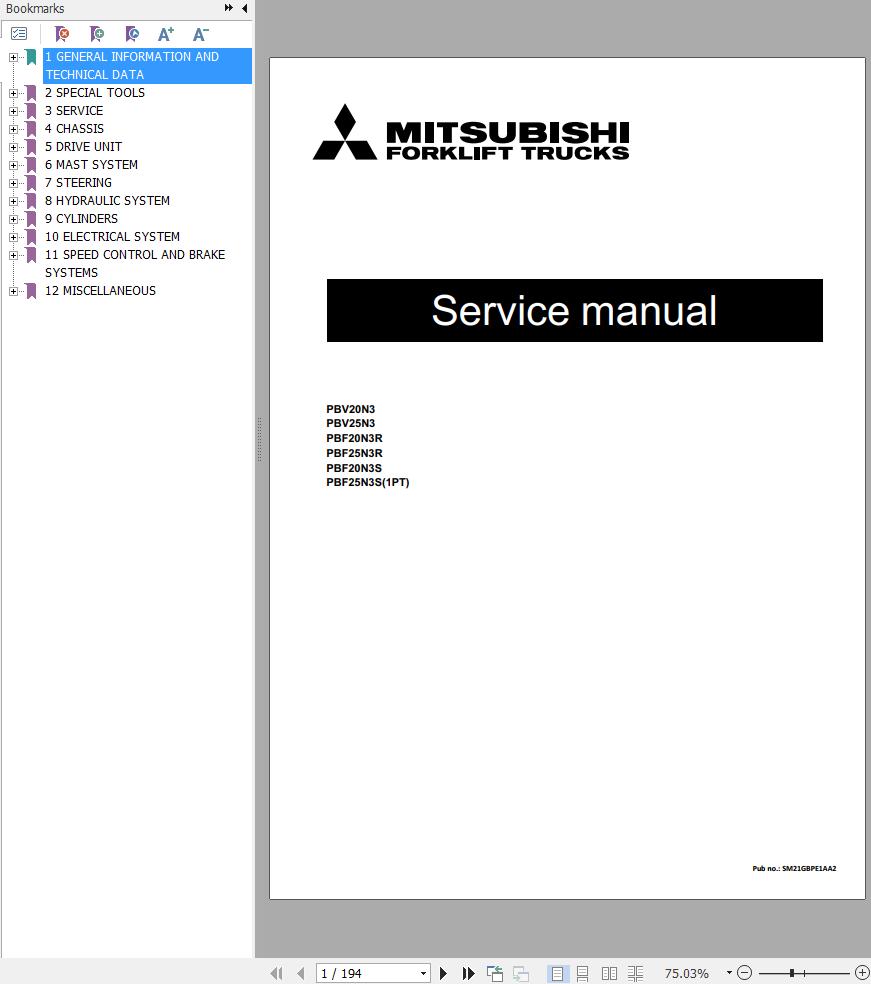The width and height of the screenshot is (871, 984).
Task: Expand the 5 DRIVE UNIT bookmark node
Action: [x=13, y=147]
